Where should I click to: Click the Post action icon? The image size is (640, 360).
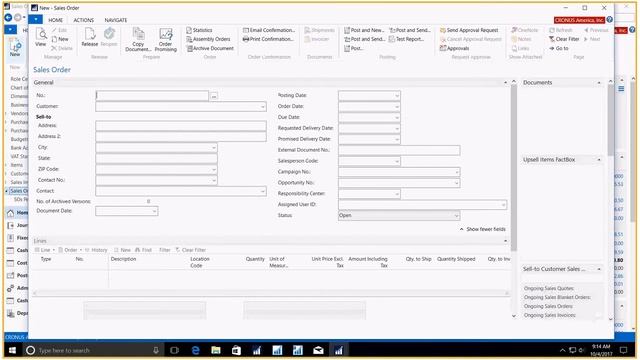click(x=353, y=48)
